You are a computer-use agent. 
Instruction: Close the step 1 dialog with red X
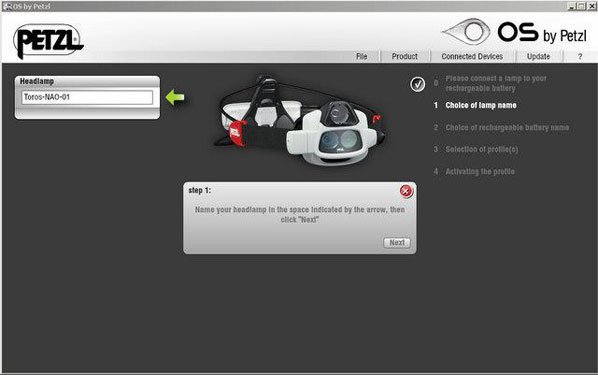[x=406, y=191]
